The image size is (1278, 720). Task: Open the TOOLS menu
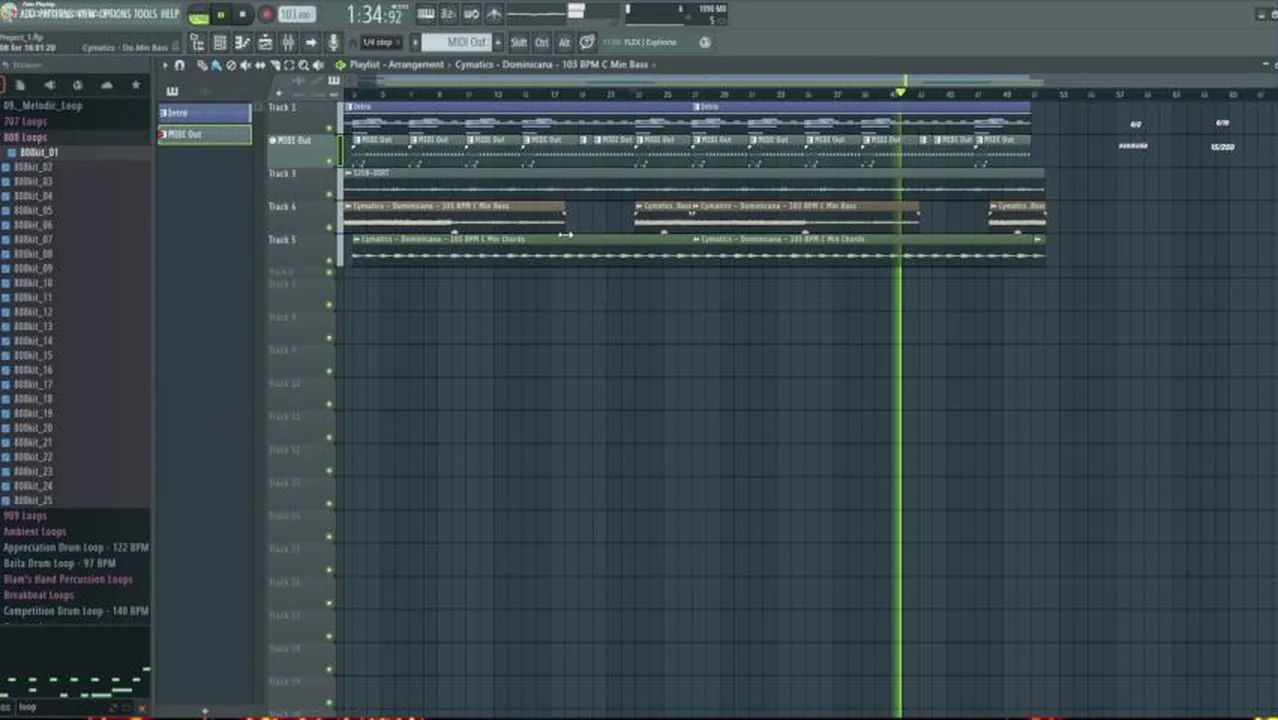click(145, 14)
